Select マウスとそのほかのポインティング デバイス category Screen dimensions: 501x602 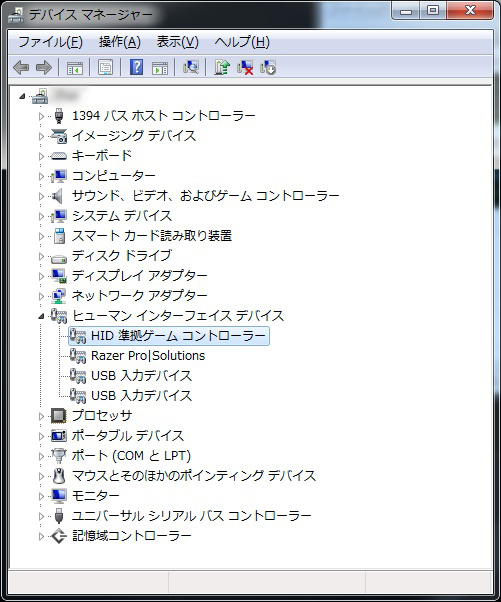[194, 476]
